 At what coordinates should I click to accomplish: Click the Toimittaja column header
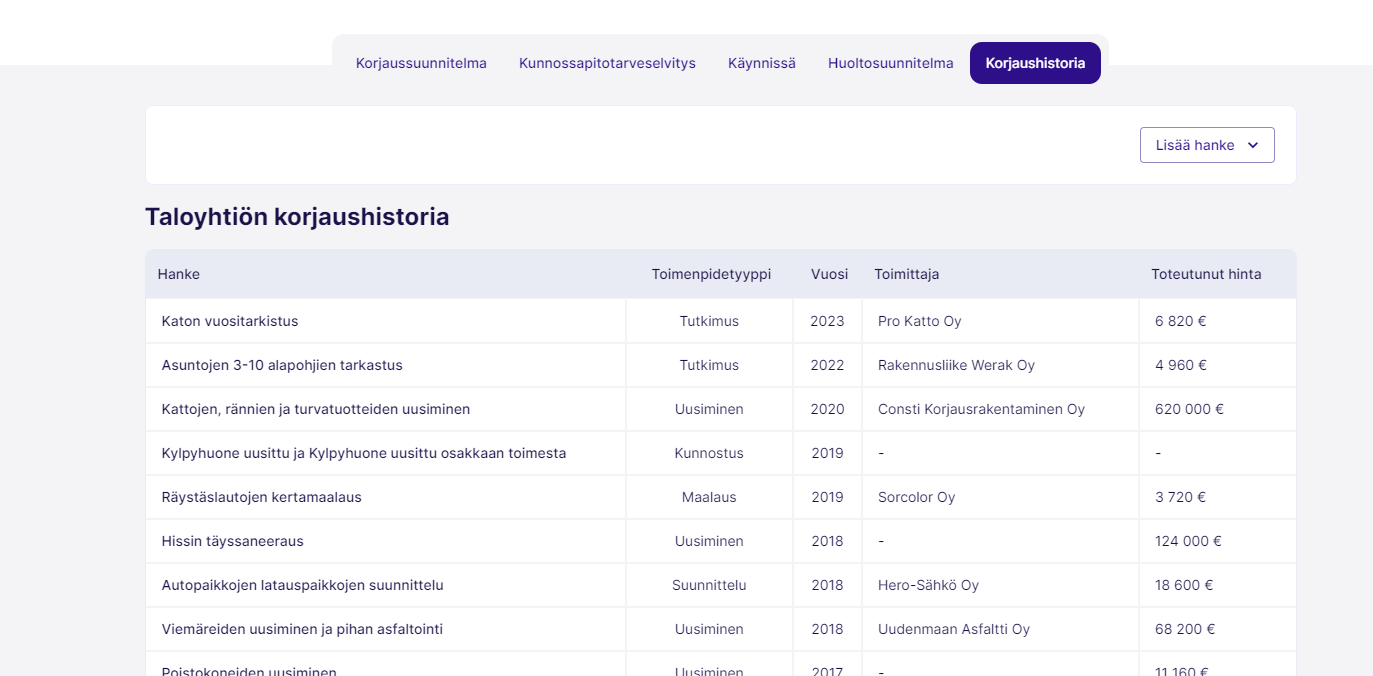click(x=906, y=274)
